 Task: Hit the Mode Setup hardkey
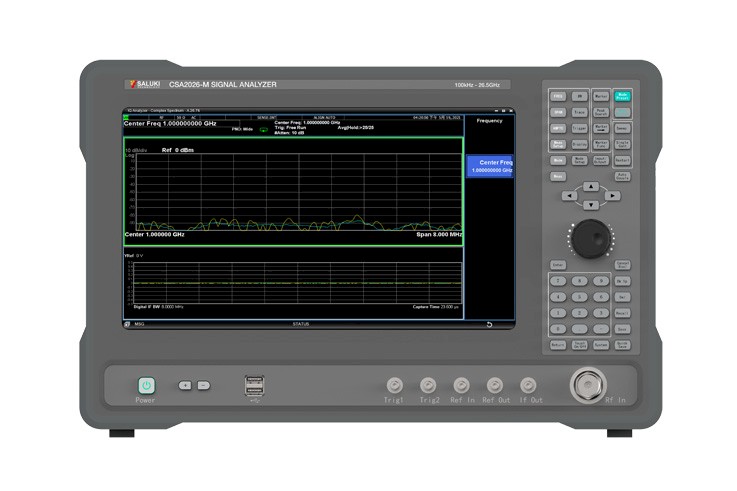pos(580,160)
